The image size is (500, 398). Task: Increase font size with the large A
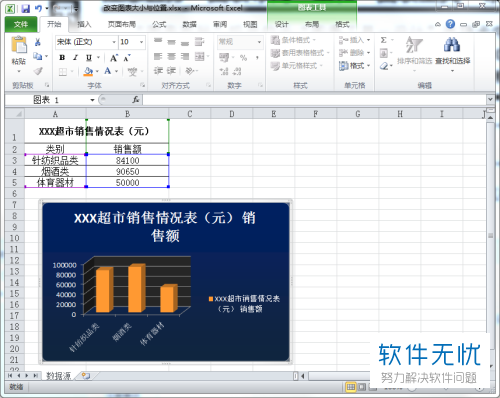(x=114, y=58)
